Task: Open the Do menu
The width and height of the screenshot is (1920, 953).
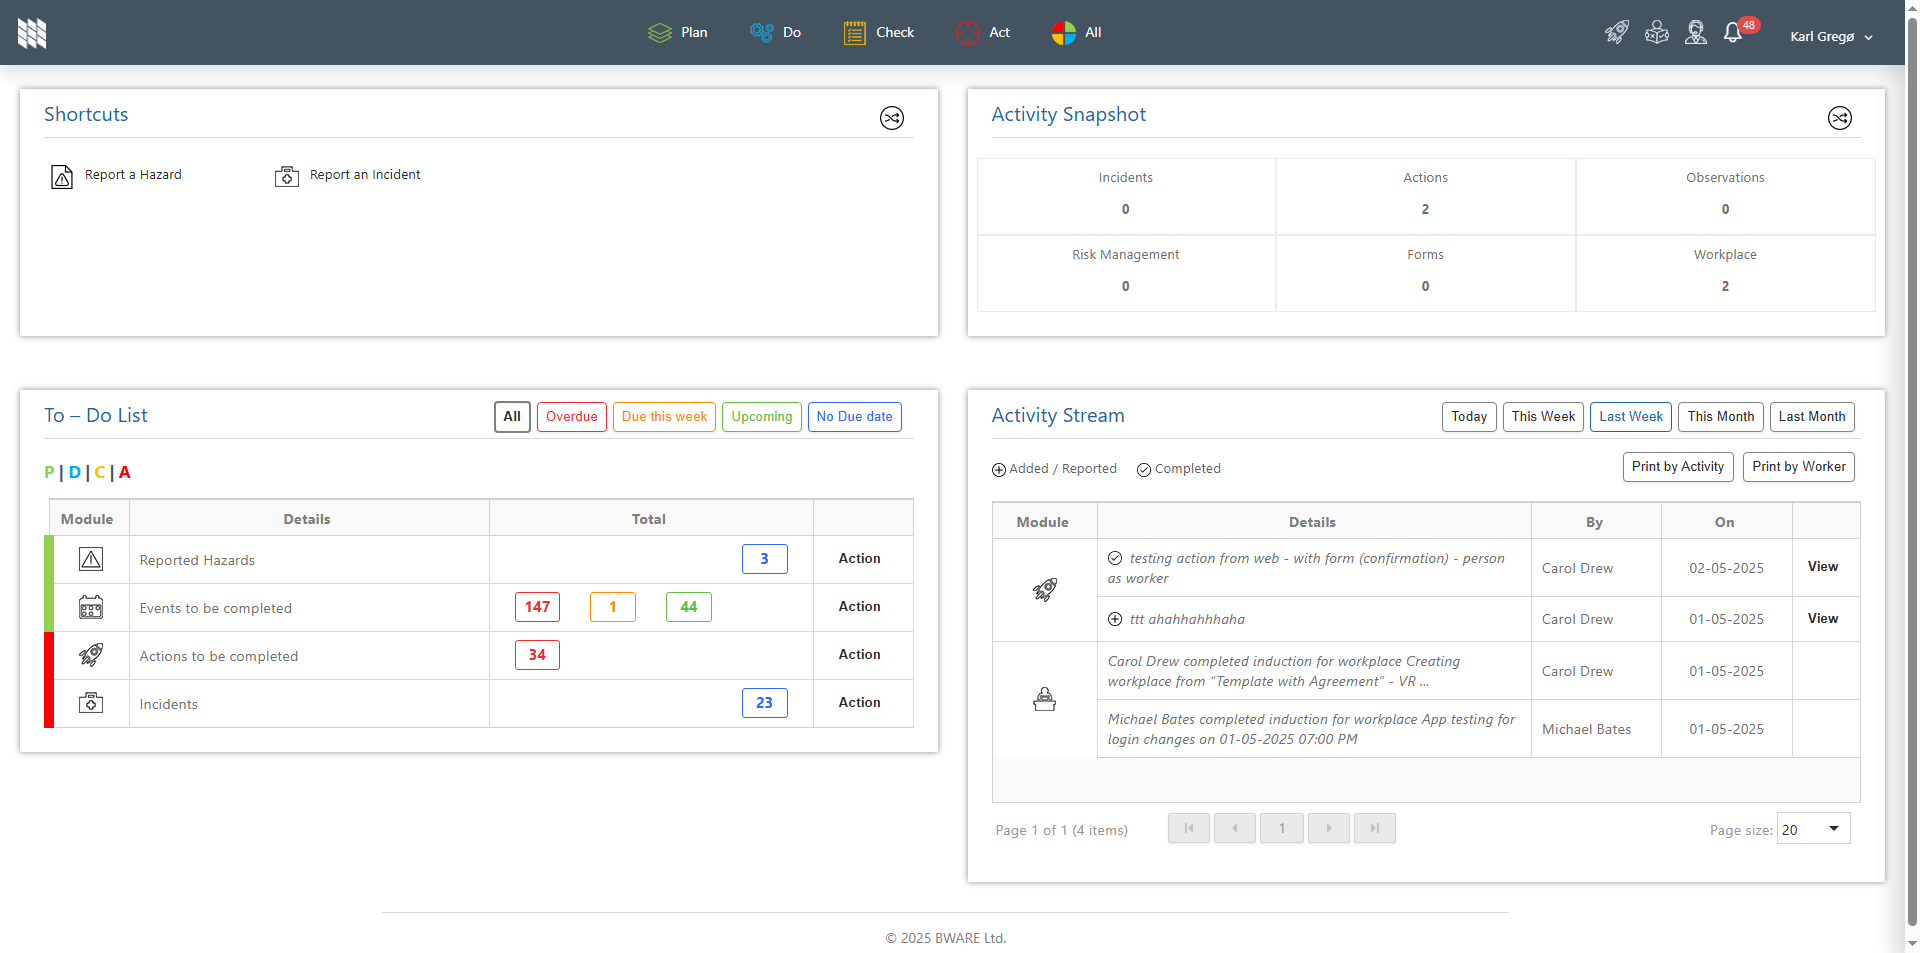Action: point(775,33)
